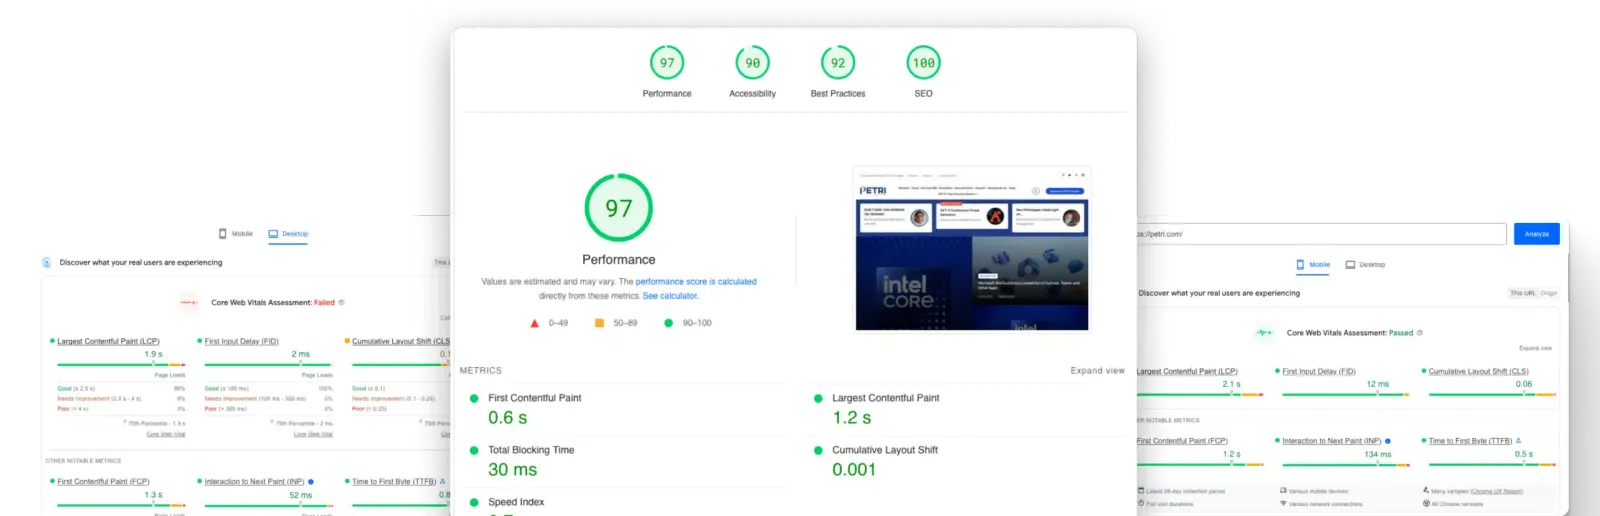
Task: Click blue dot icon beside INP in left report
Action: click(x=311, y=482)
